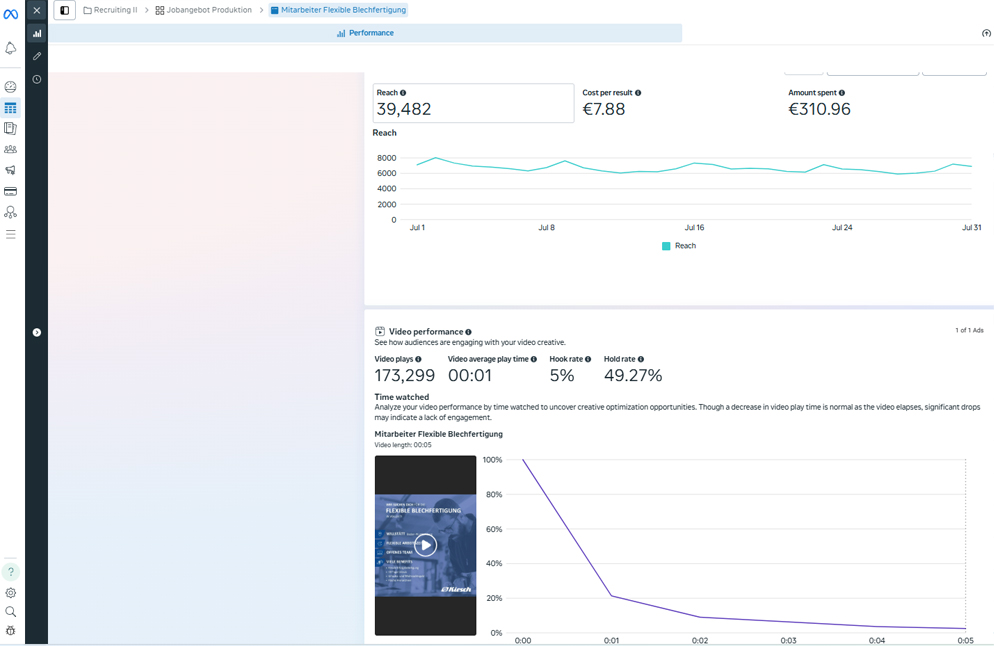Image resolution: width=994 pixels, height=646 pixels.
Task: Select the Reach metric card
Action: [x=473, y=103]
